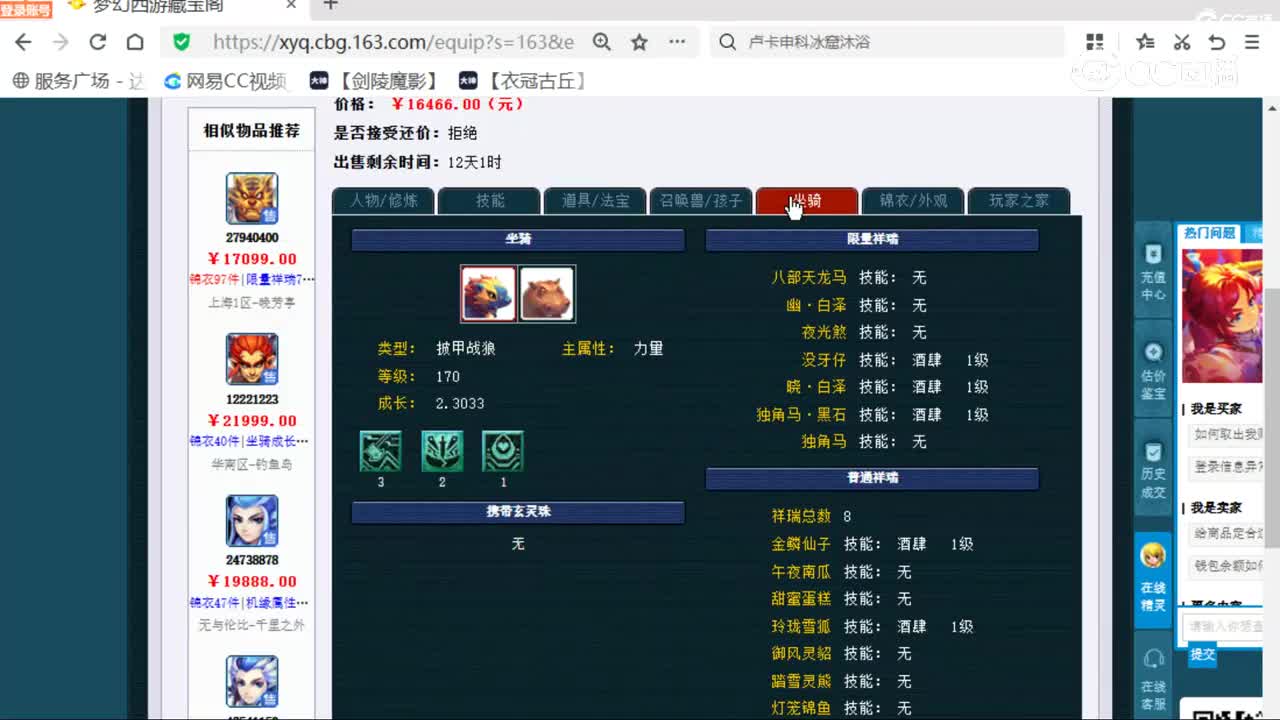
Task: Click the green security shield in address bar
Action: [182, 43]
